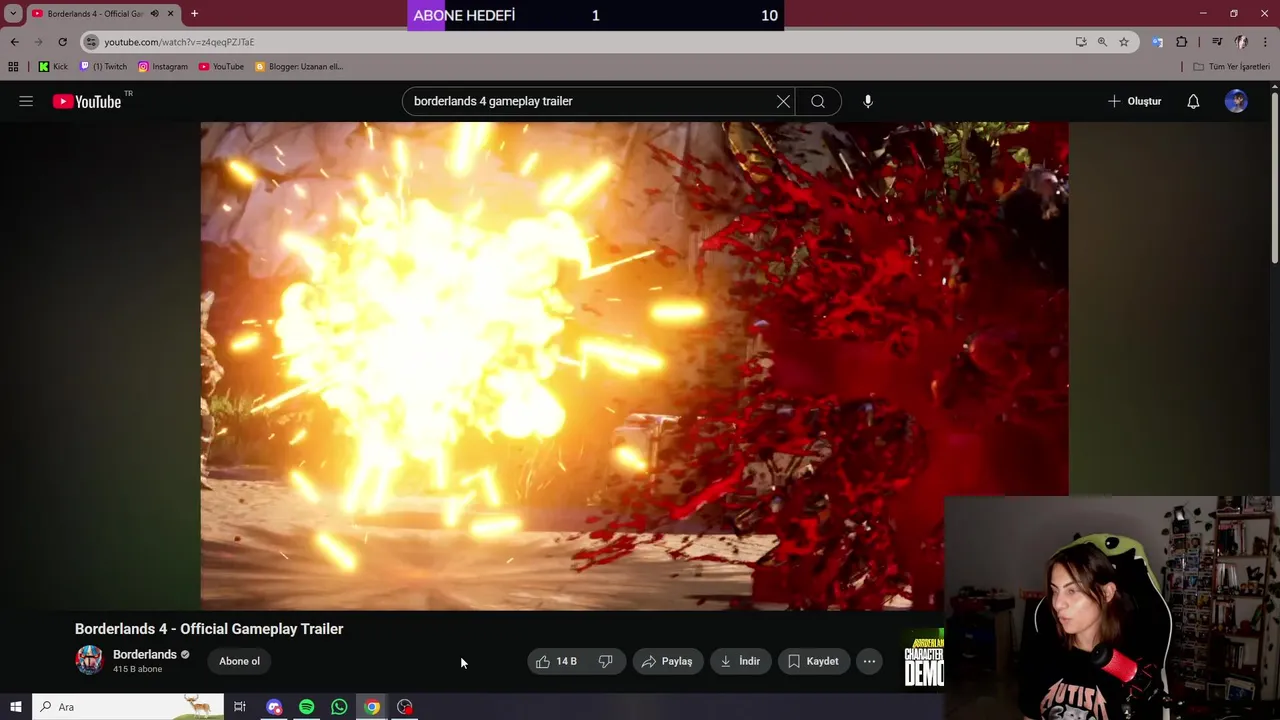This screenshot has height=720, width=1280.
Task: Go to the YouTube home logo
Action: [87, 101]
